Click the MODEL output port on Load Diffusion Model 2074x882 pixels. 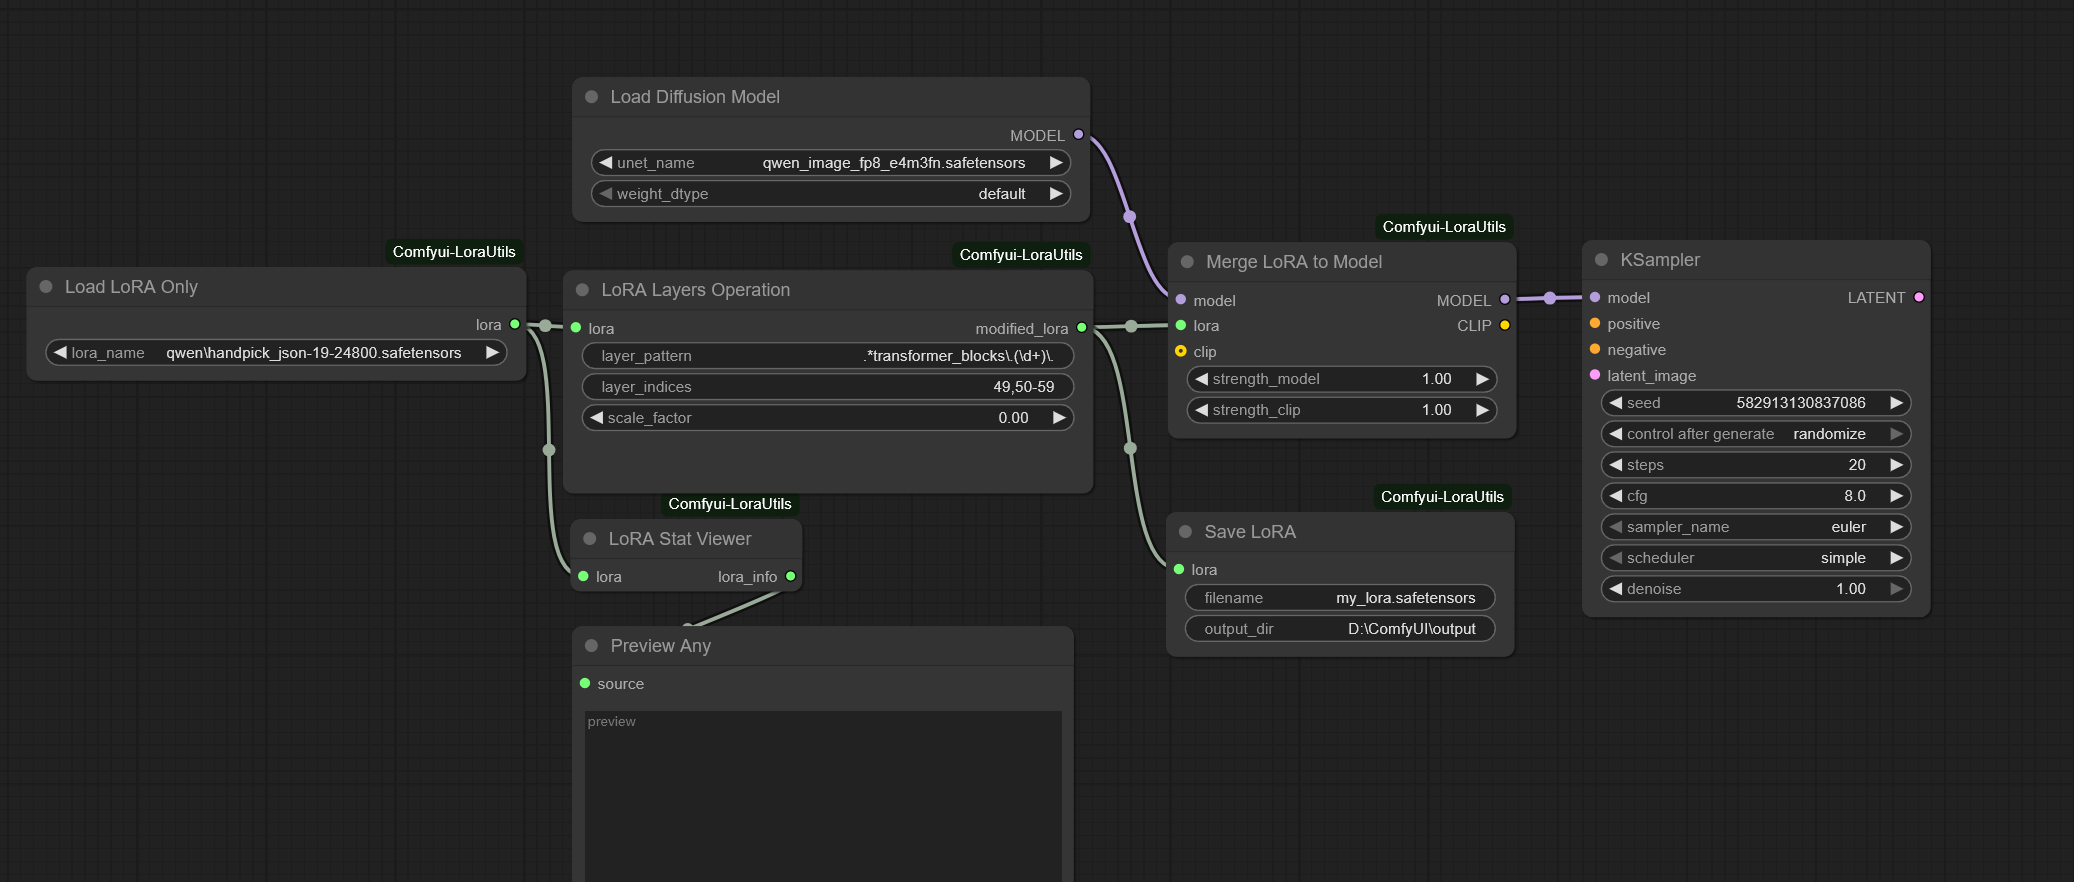pyautogui.click(x=1078, y=135)
